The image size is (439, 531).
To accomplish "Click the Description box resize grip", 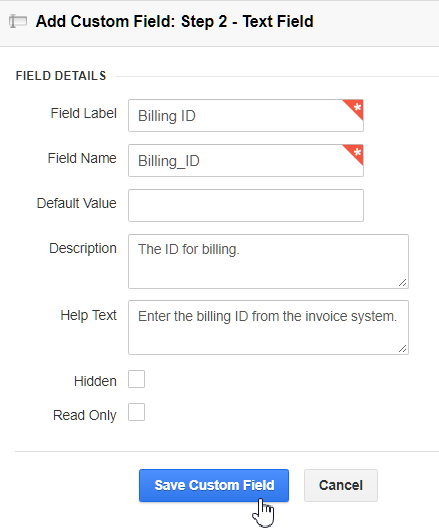I will (x=402, y=283).
